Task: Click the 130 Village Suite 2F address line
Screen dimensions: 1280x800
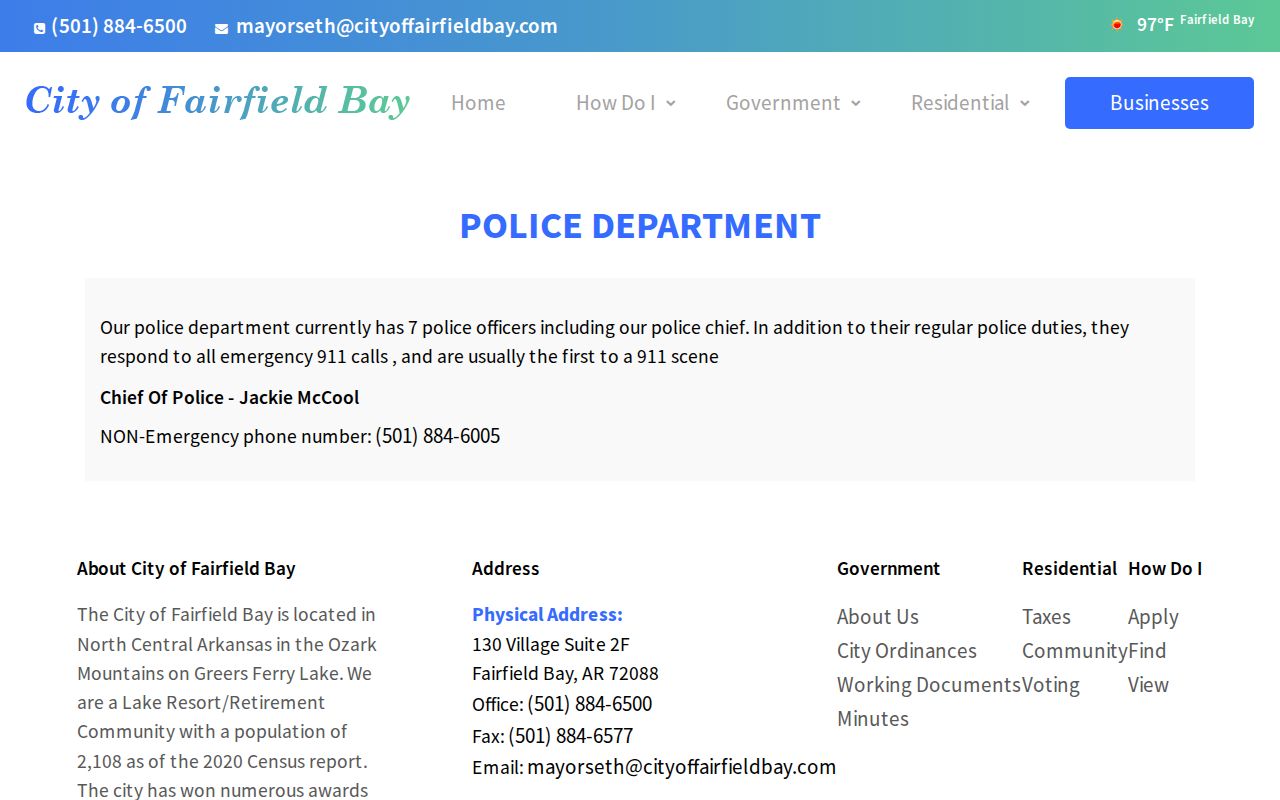Action: [x=551, y=644]
